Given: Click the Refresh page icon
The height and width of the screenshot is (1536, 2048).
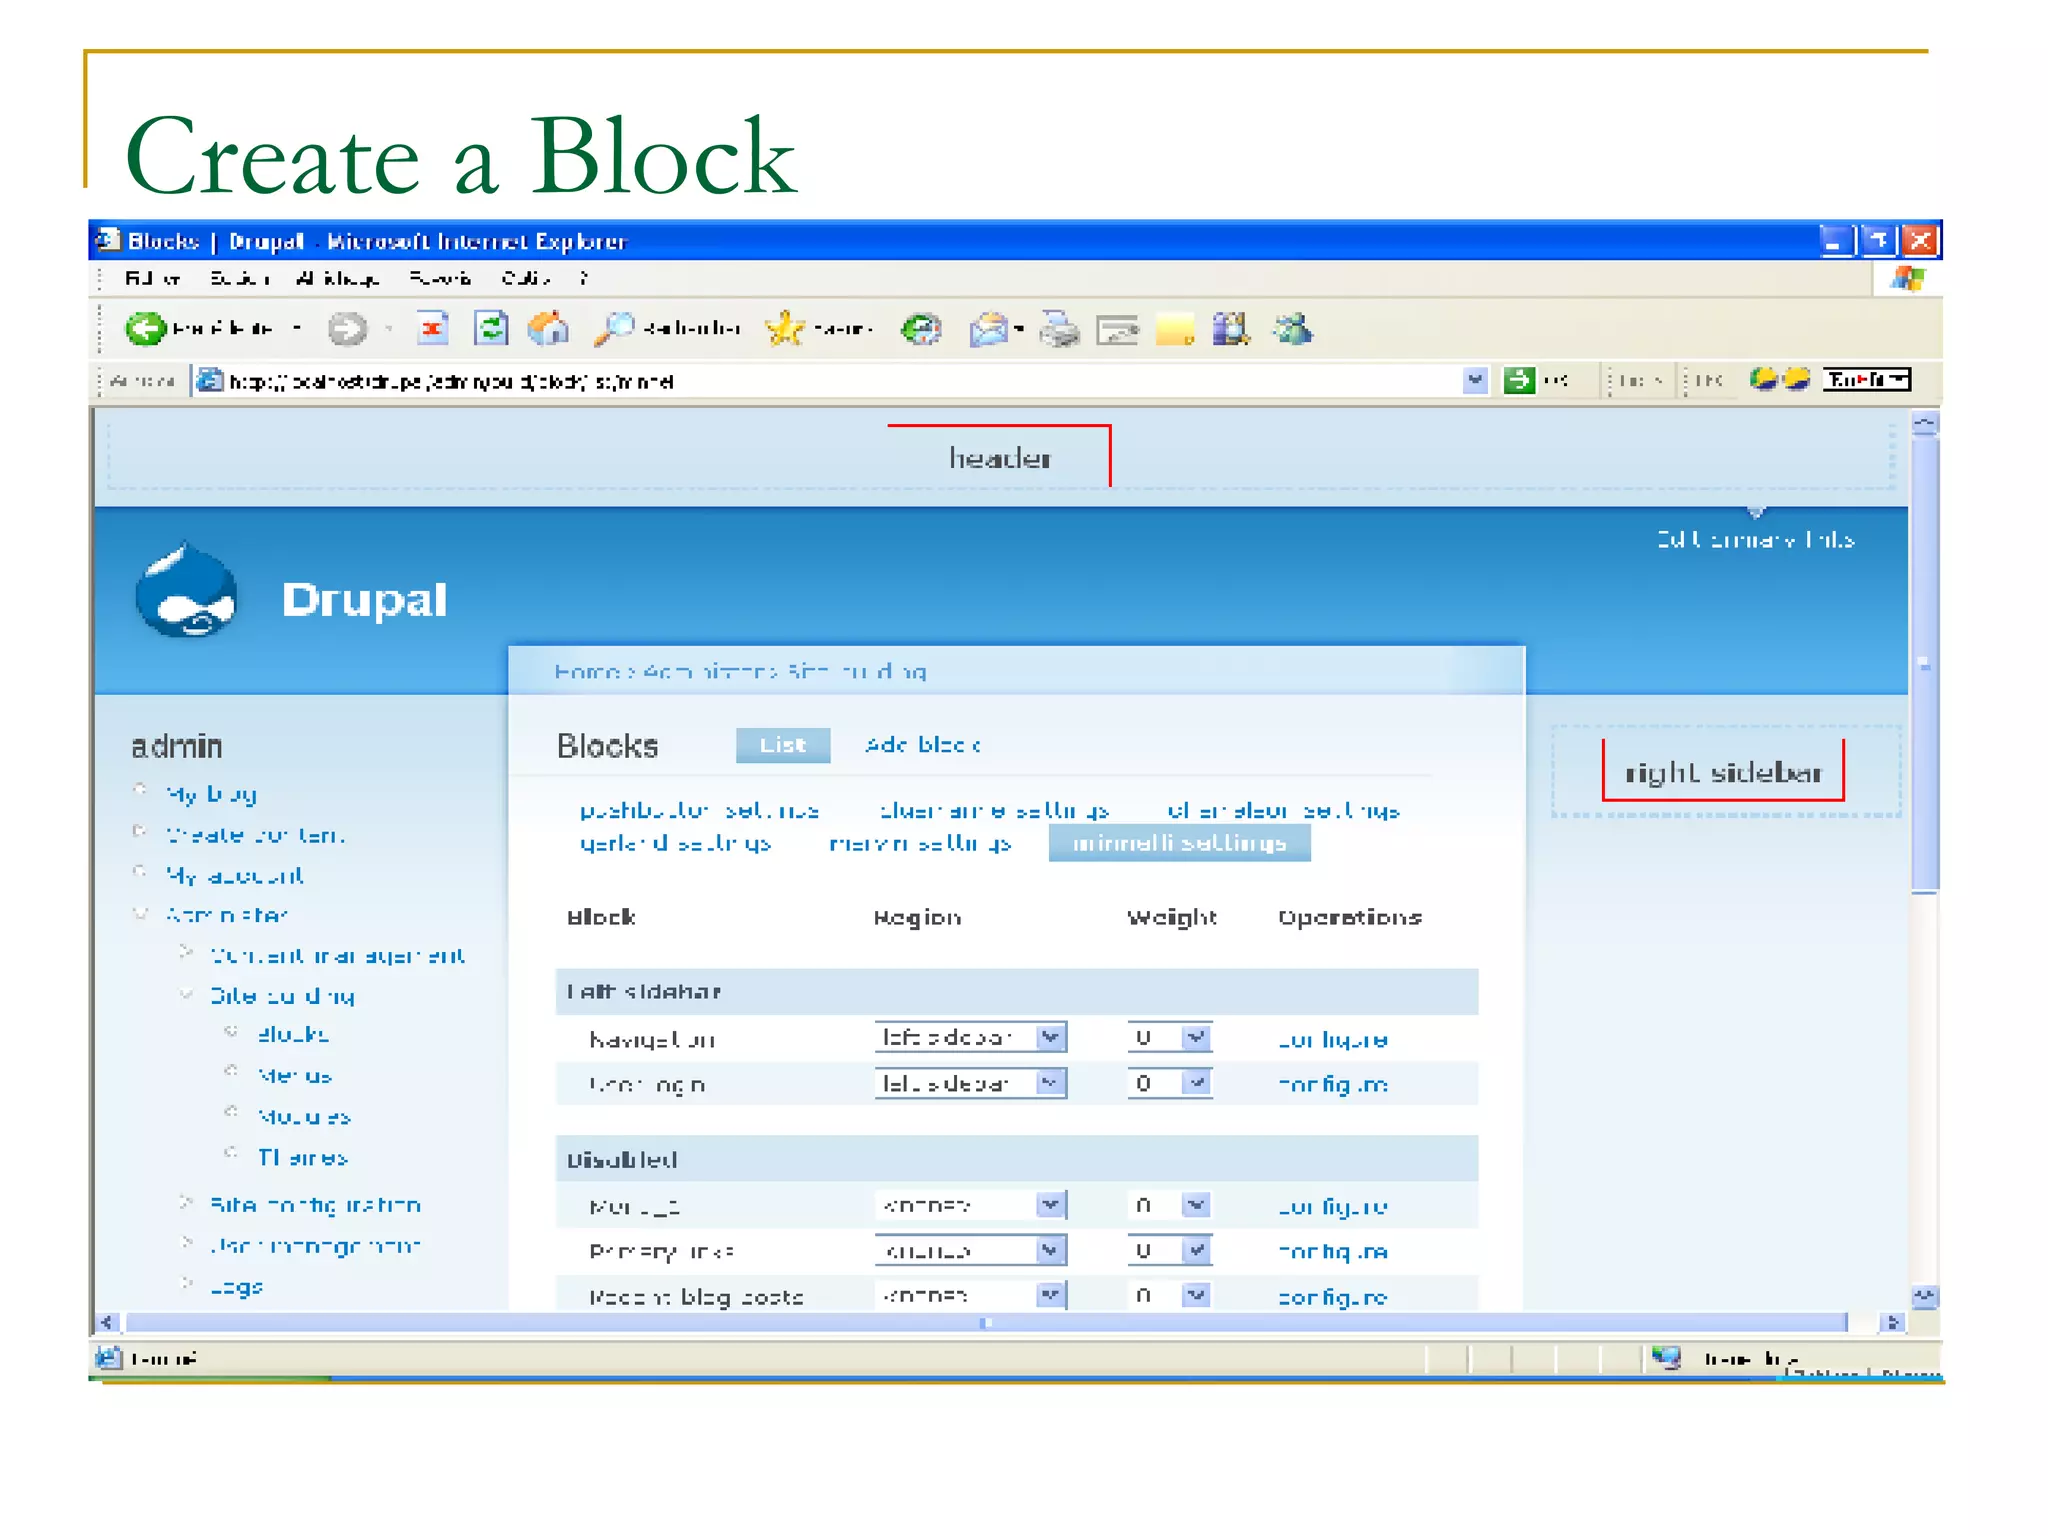Looking at the screenshot, I should [x=490, y=328].
